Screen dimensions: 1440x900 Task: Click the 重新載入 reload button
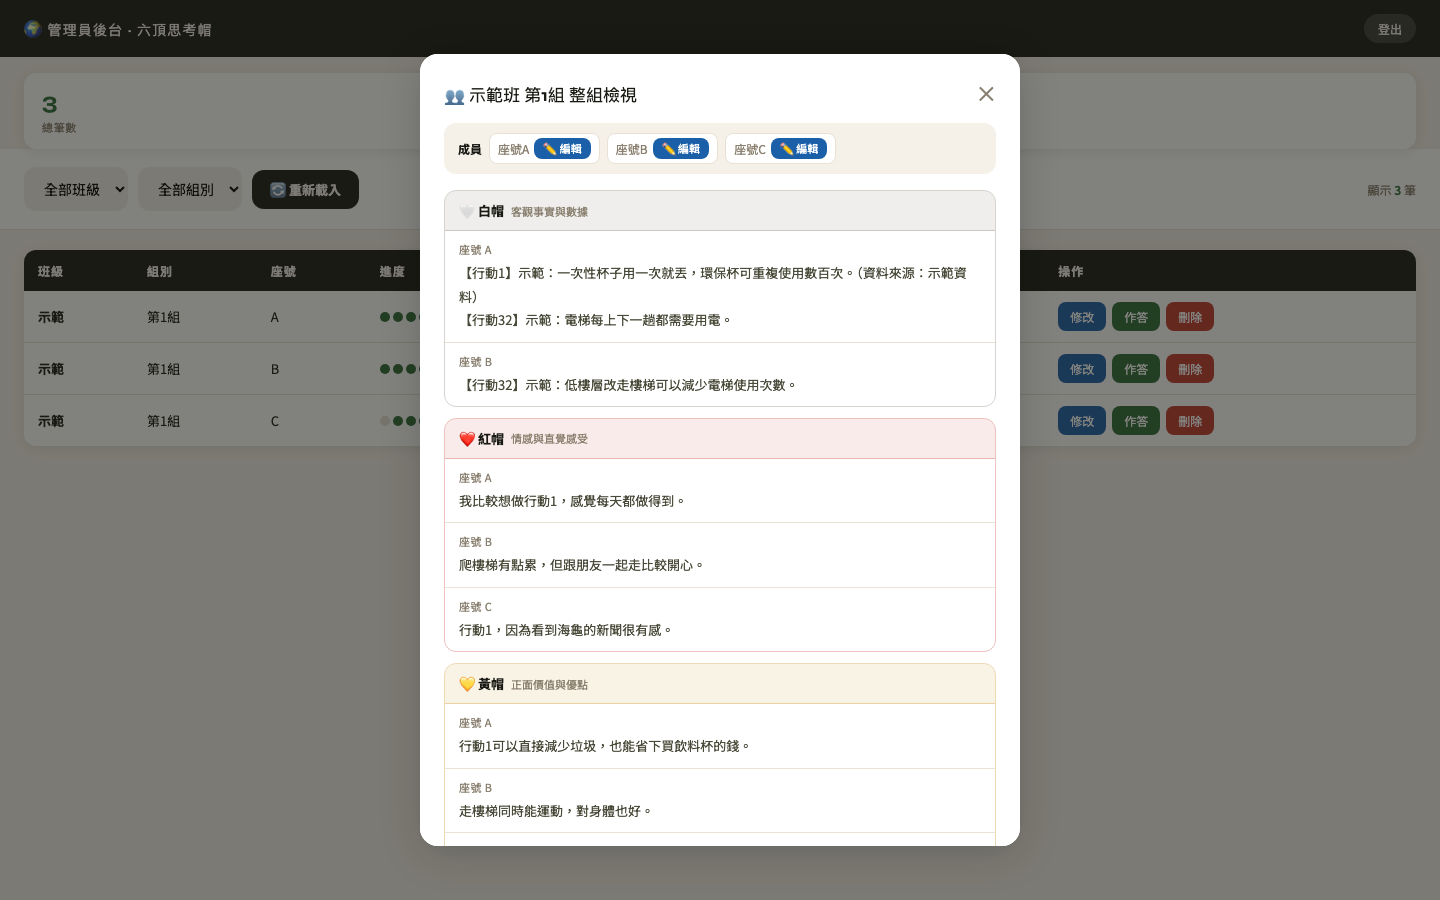[305, 189]
